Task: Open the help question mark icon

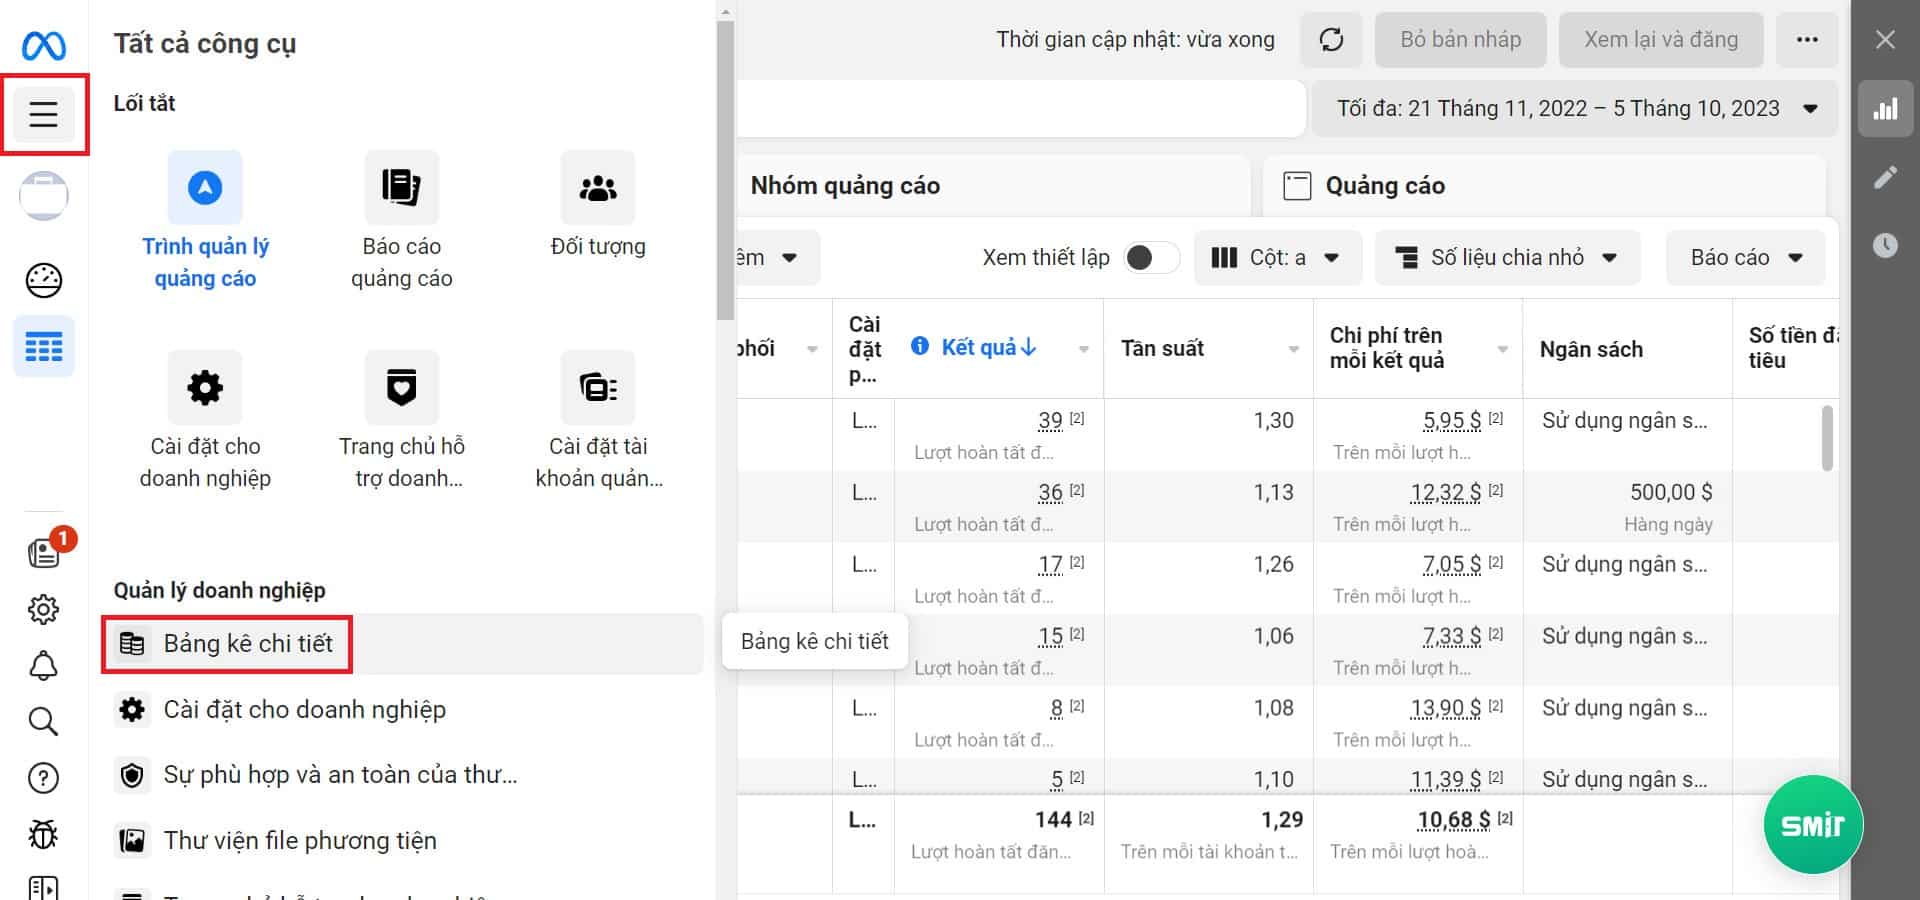Action: point(43,777)
